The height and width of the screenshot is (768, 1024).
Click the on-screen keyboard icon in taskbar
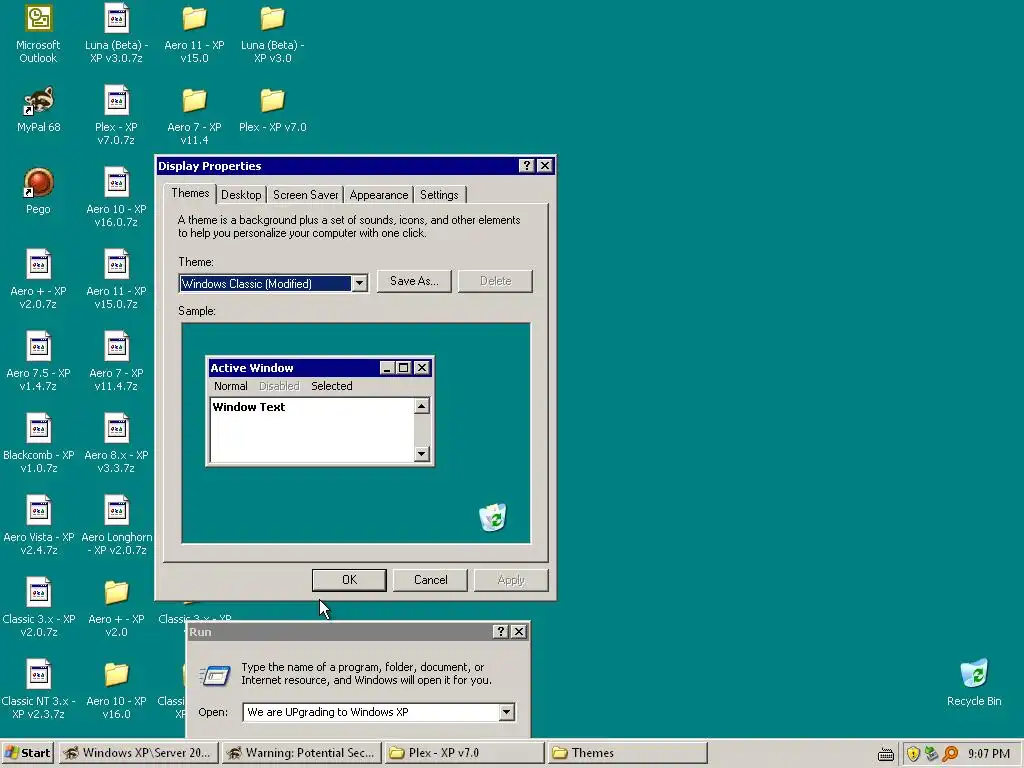(x=886, y=754)
